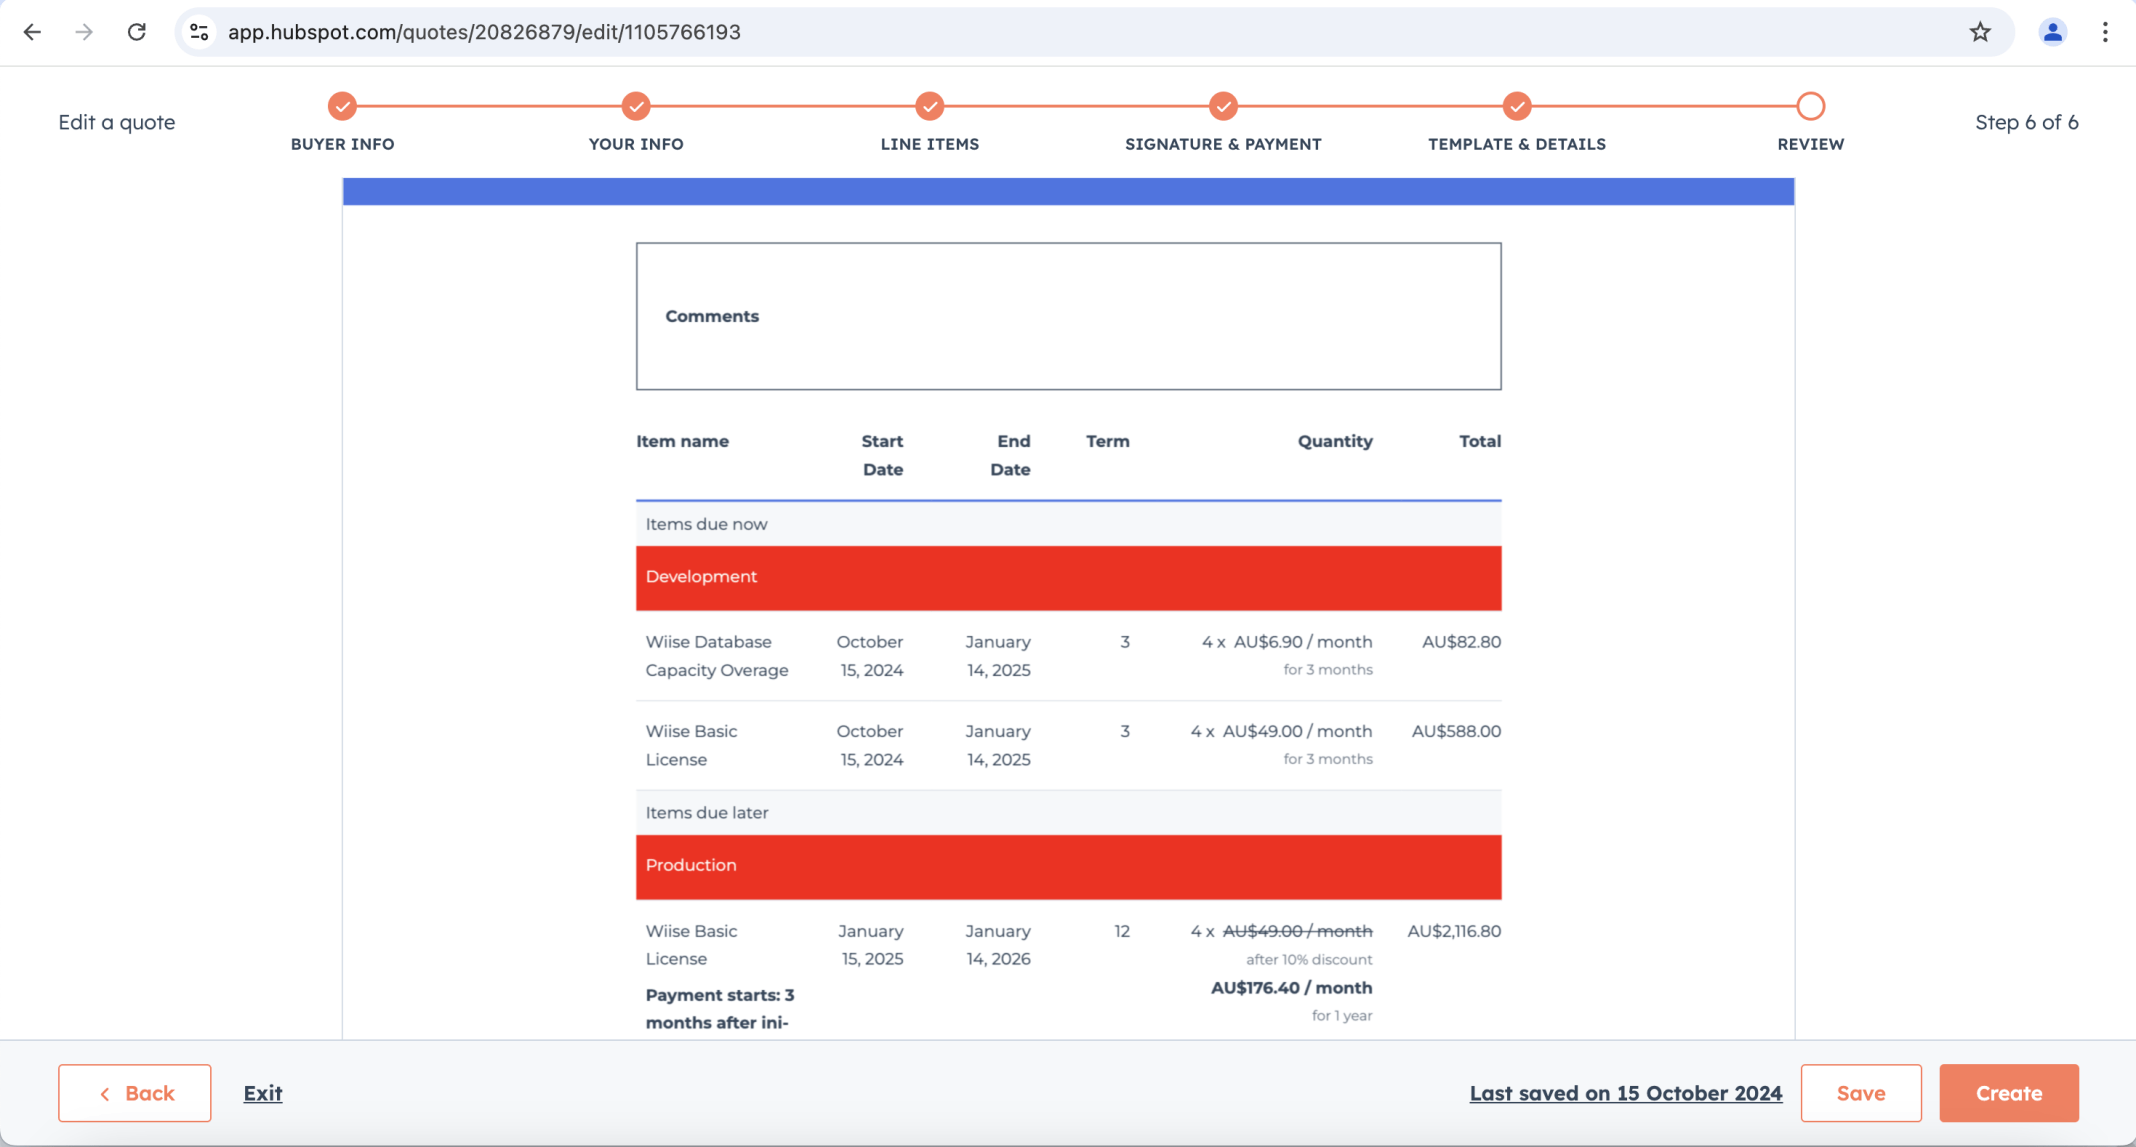Click the struck-through AU$49.00 / month price

click(x=1297, y=931)
